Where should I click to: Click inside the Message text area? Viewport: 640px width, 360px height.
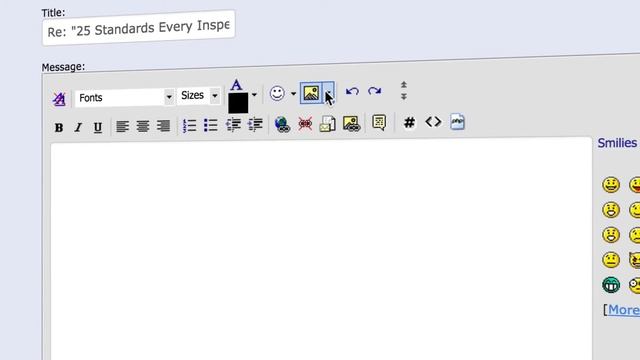coord(321,250)
